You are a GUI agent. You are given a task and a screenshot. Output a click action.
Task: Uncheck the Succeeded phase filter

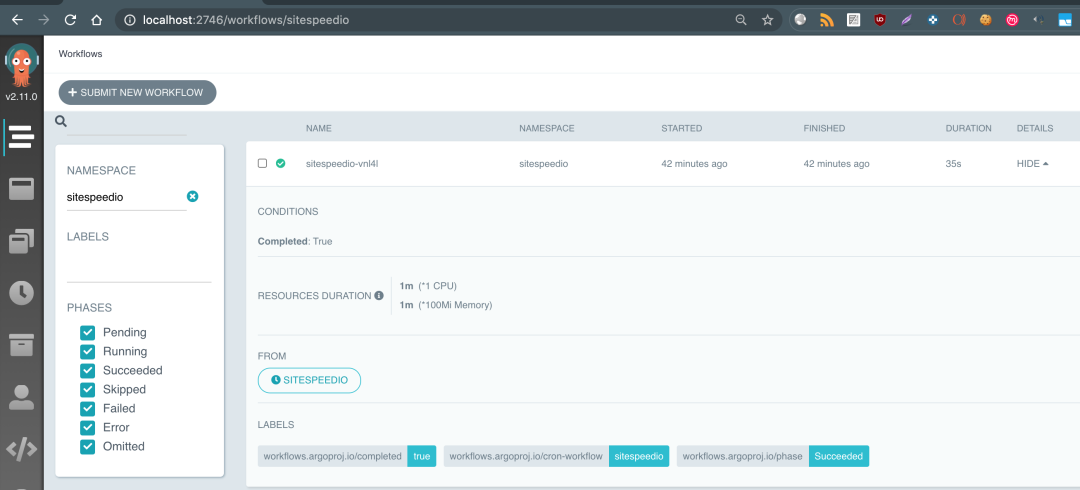click(x=87, y=371)
